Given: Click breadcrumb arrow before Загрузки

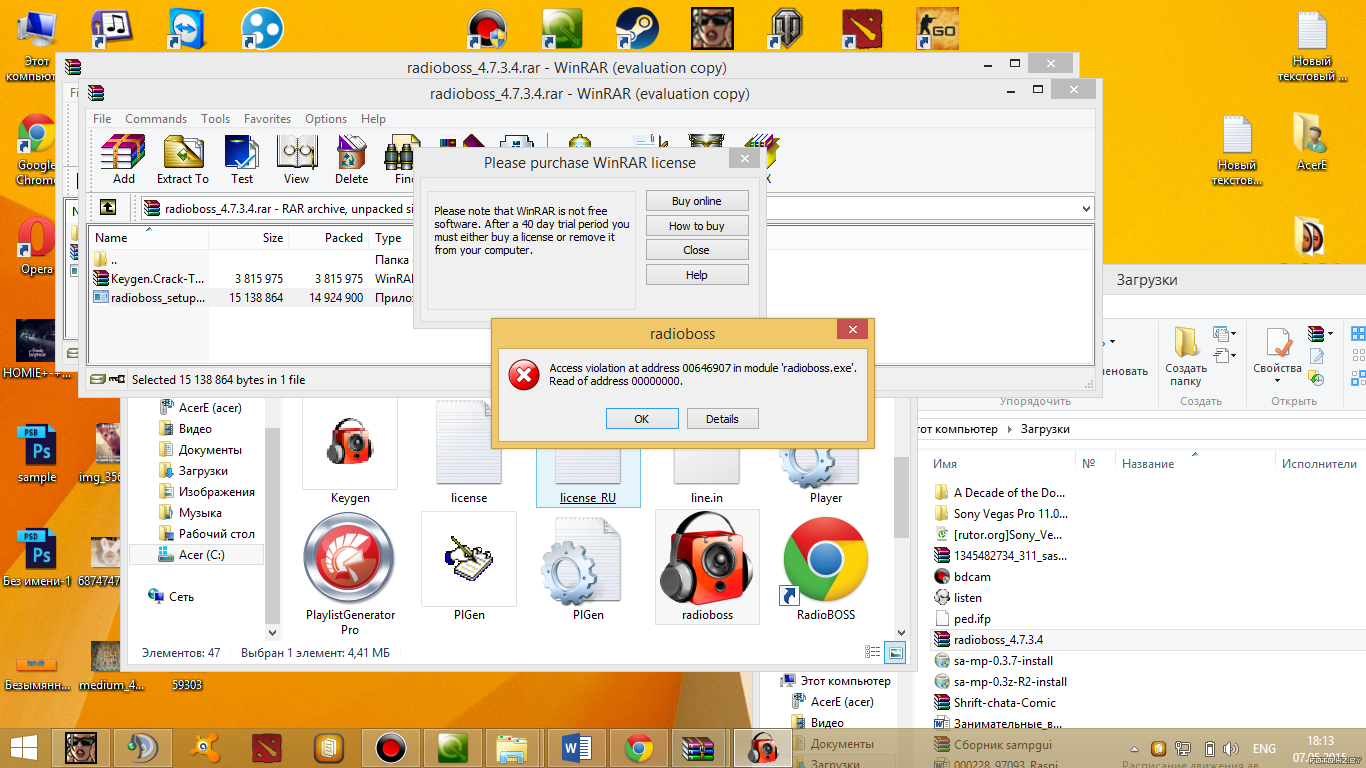Looking at the screenshot, I should pyautogui.click(x=1009, y=429).
